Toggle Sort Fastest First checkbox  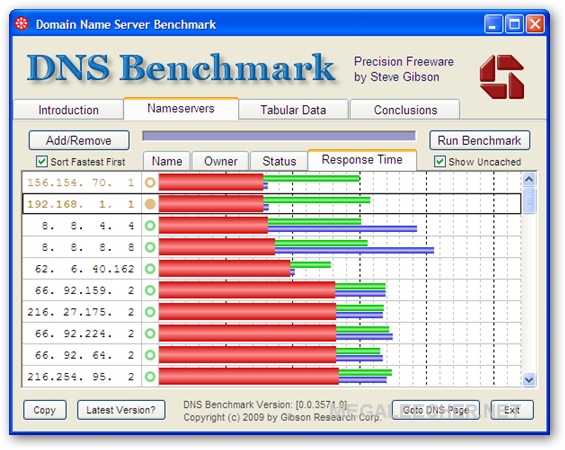pyautogui.click(x=41, y=161)
